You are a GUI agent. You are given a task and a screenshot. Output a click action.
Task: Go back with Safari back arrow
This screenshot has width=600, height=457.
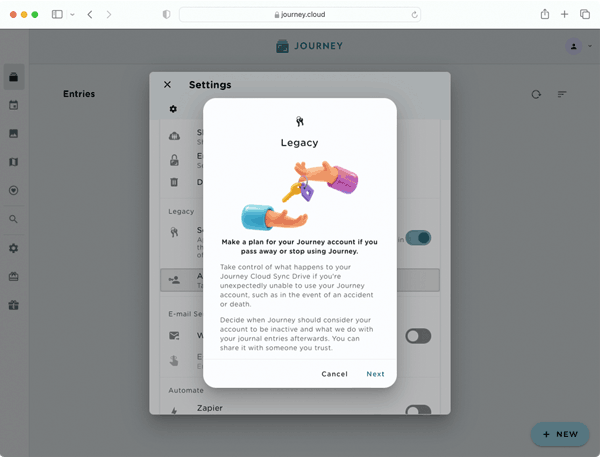90,15
